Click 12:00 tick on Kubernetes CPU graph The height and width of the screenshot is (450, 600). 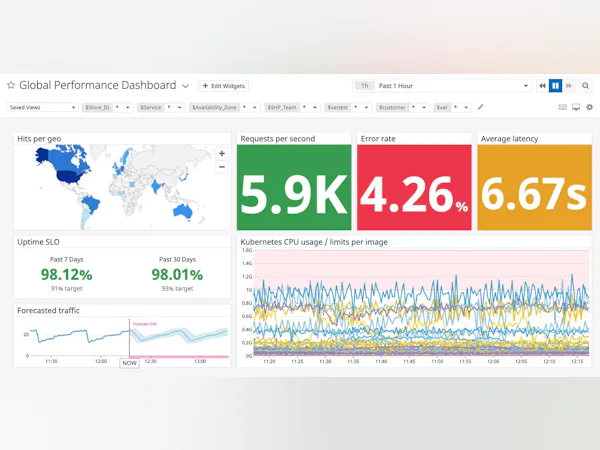[493, 361]
